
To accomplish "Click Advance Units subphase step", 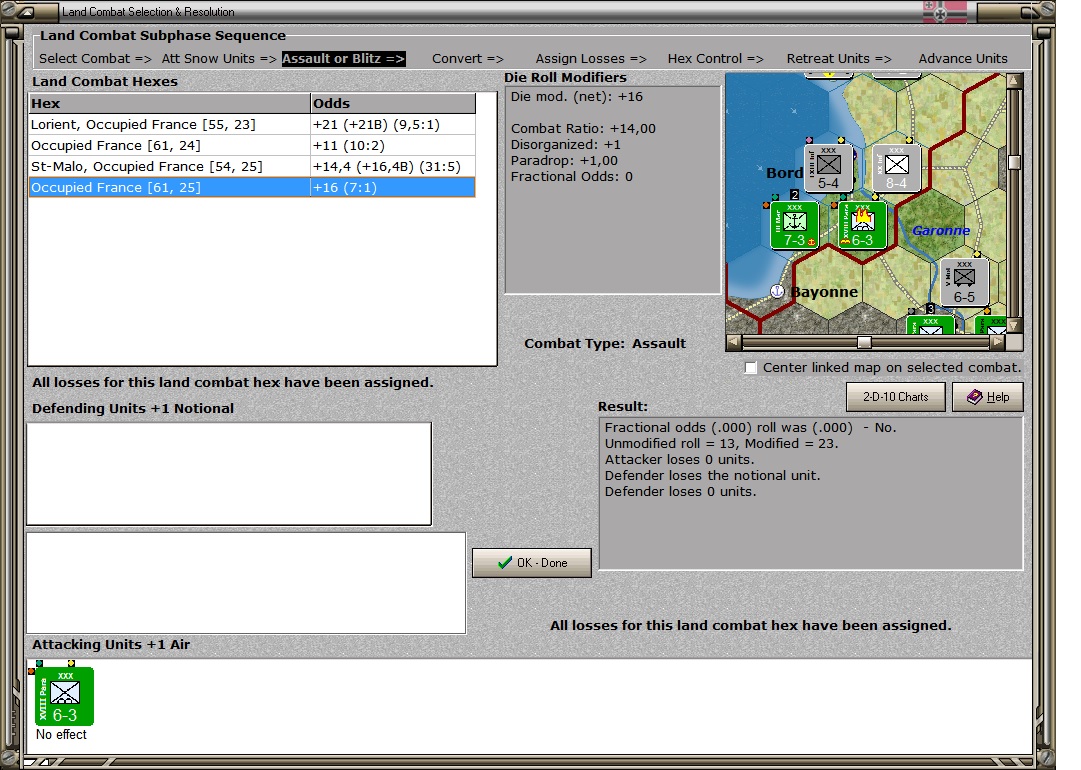I will tap(962, 59).
